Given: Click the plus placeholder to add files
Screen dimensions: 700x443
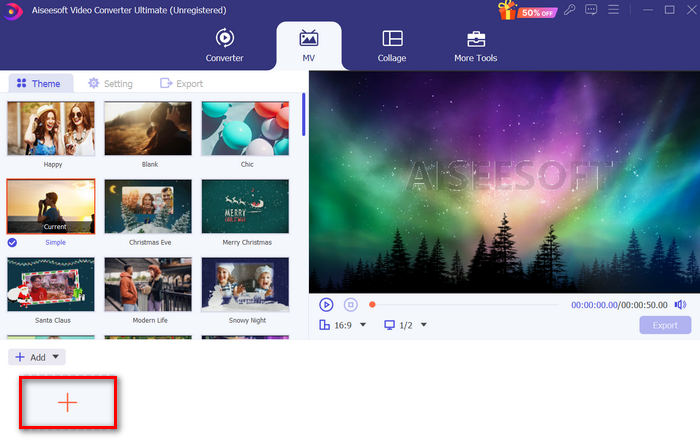Looking at the screenshot, I should pyautogui.click(x=68, y=402).
